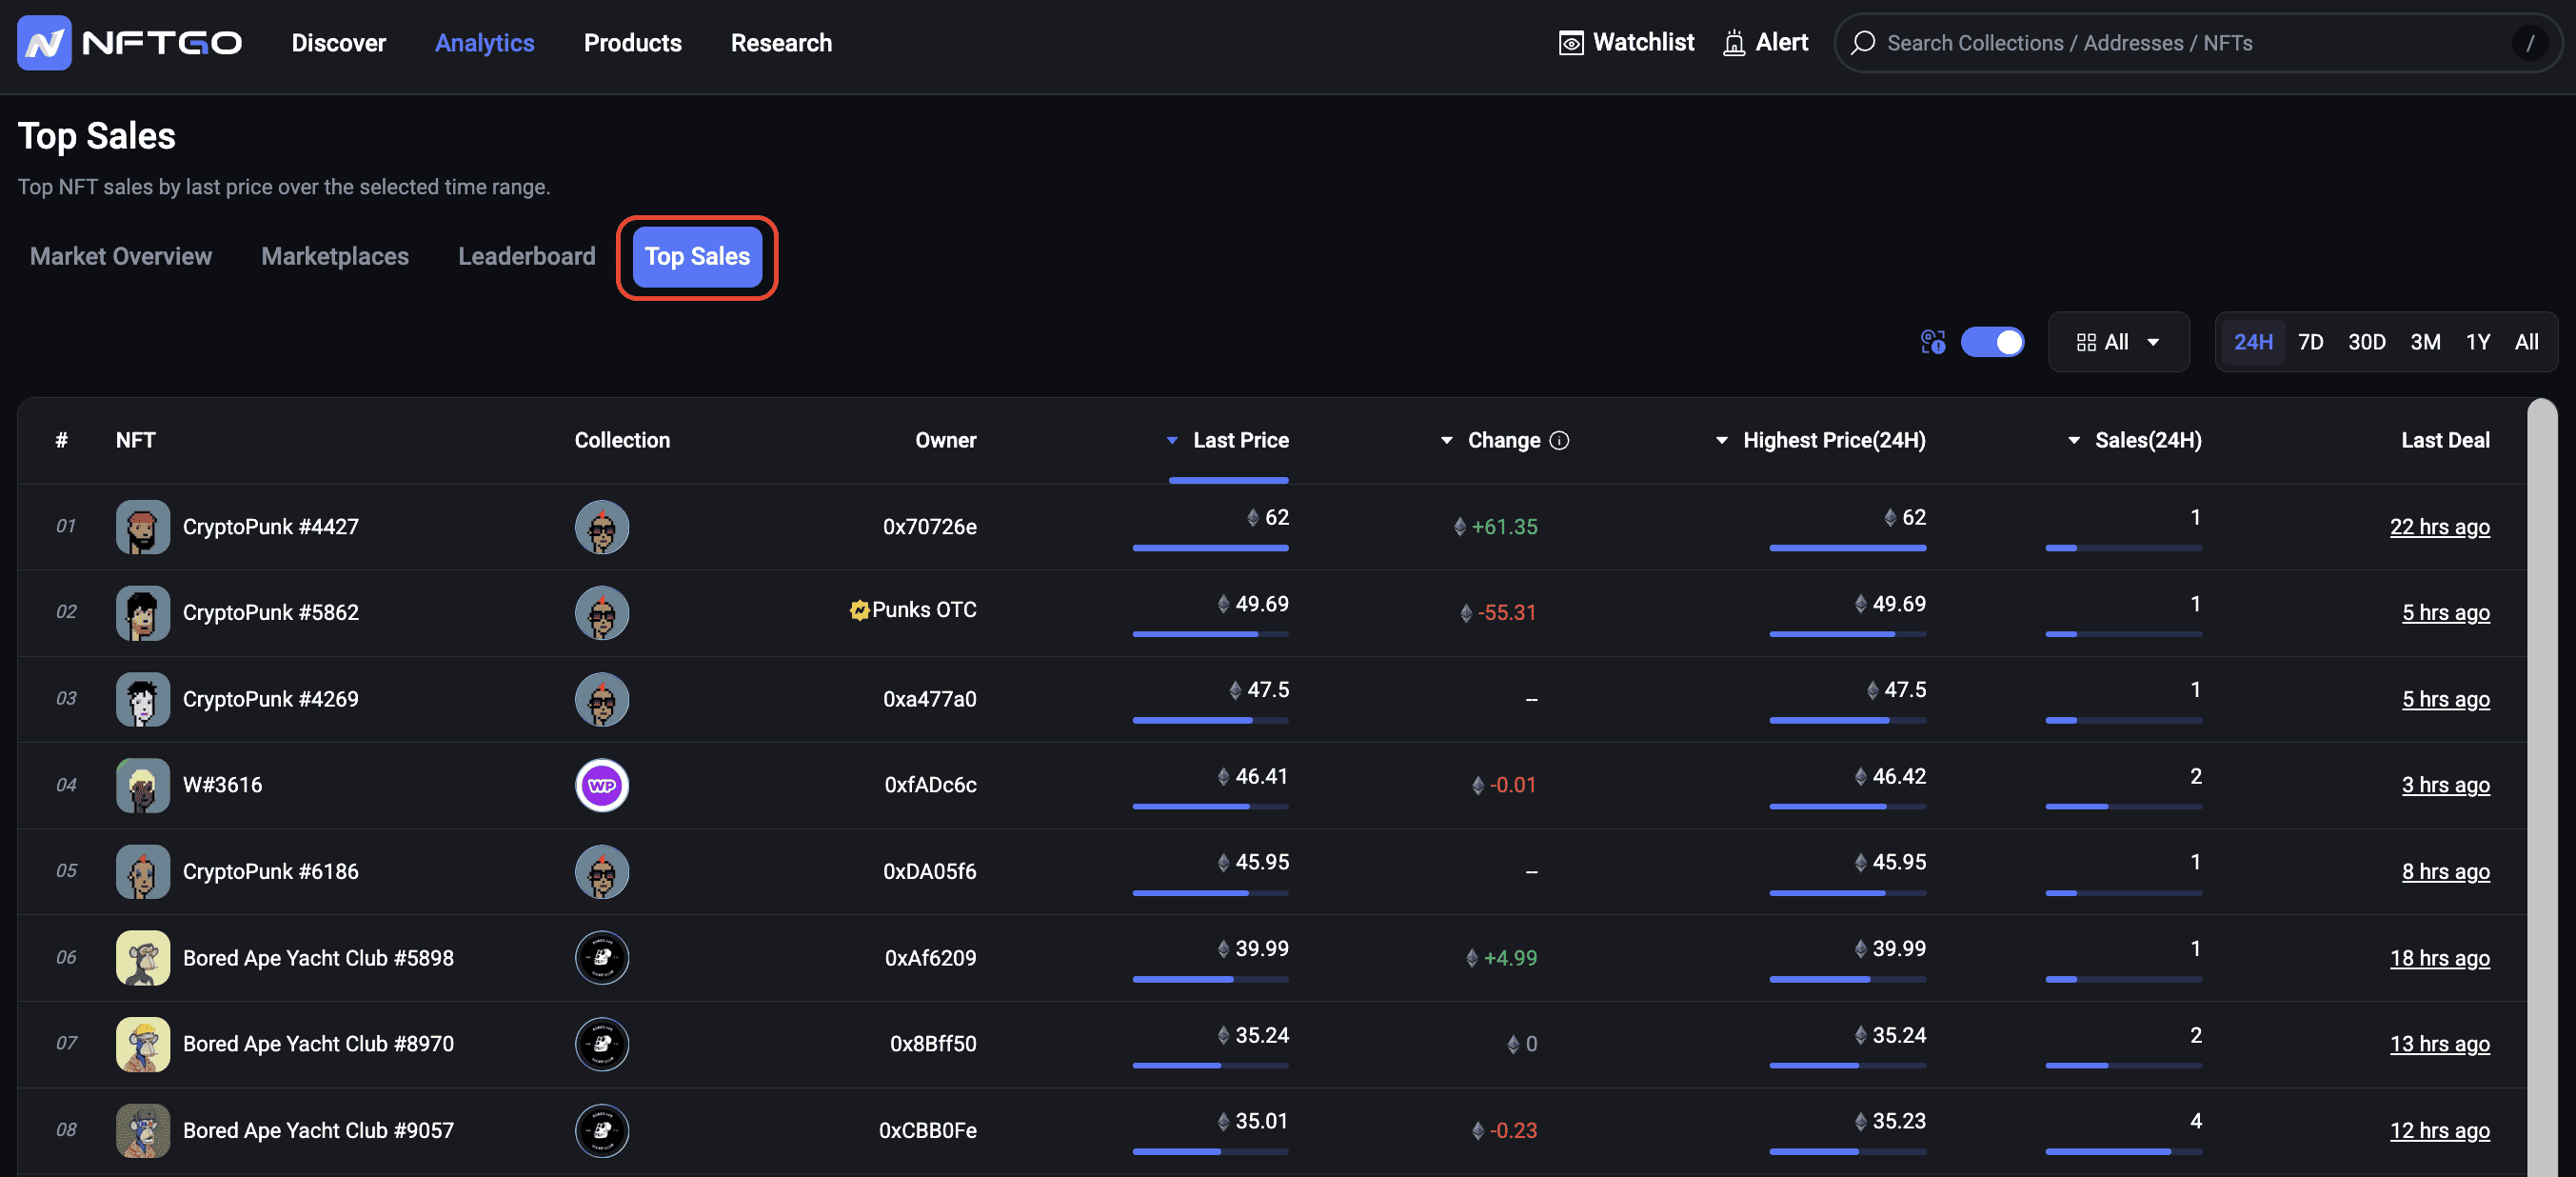Click owner address 0x70726e

coord(930,527)
